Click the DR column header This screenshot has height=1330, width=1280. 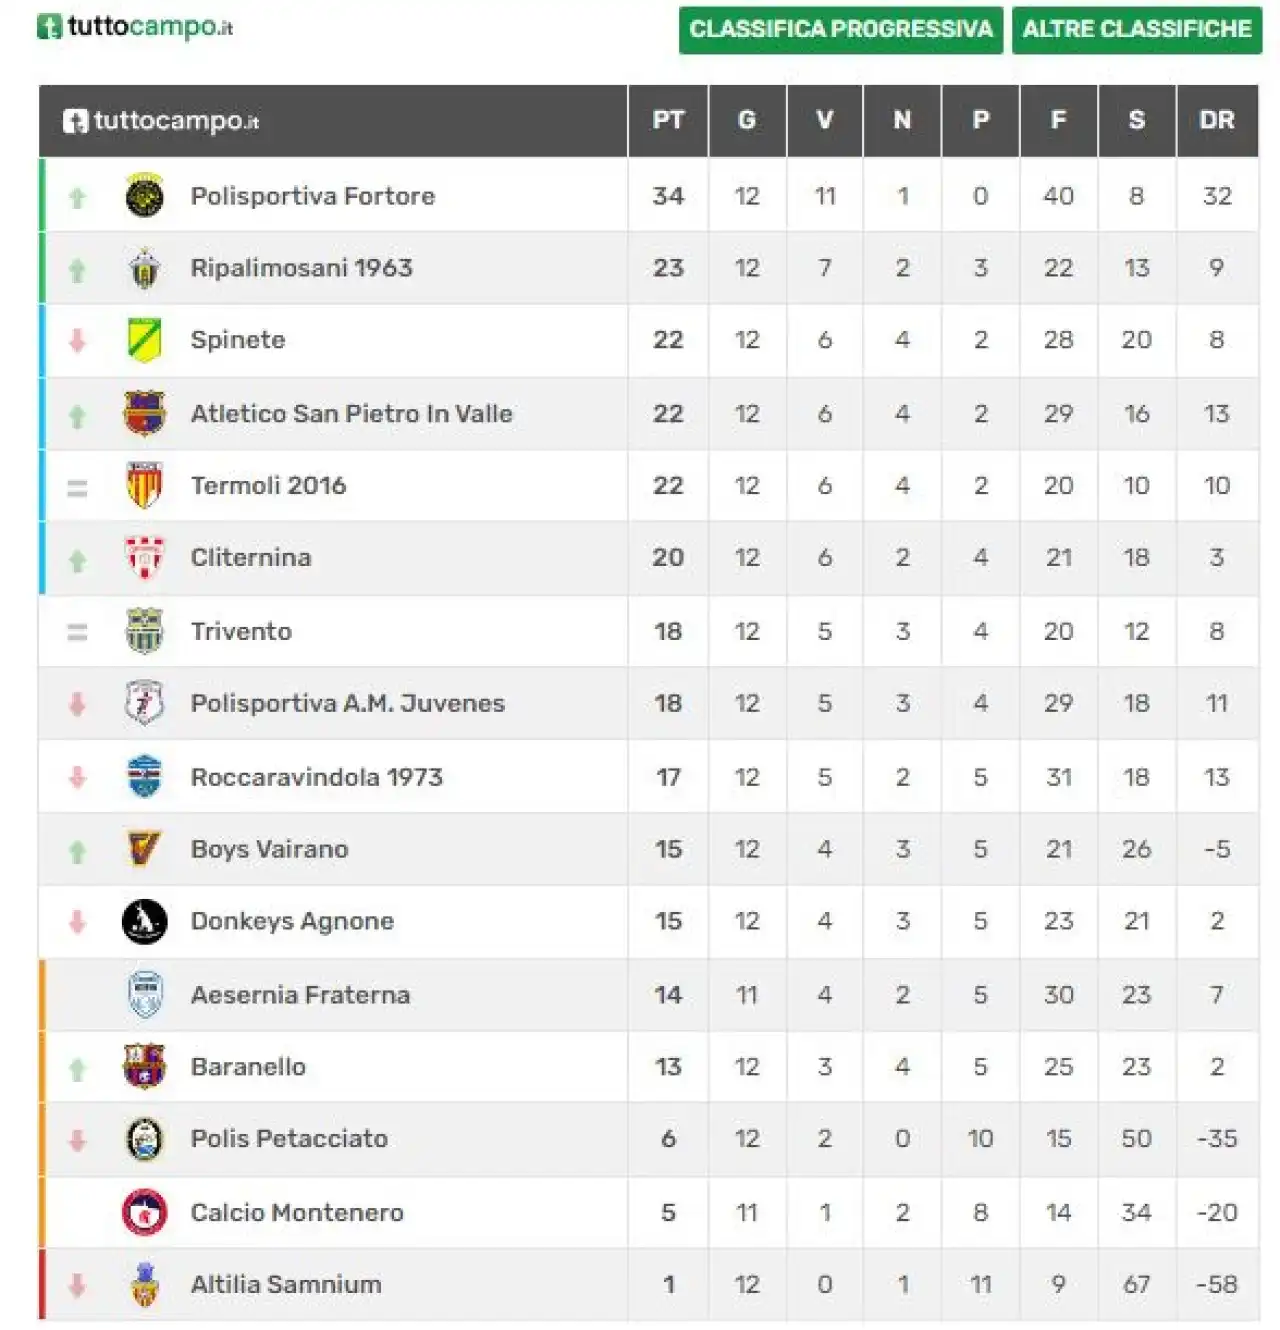[1217, 120]
